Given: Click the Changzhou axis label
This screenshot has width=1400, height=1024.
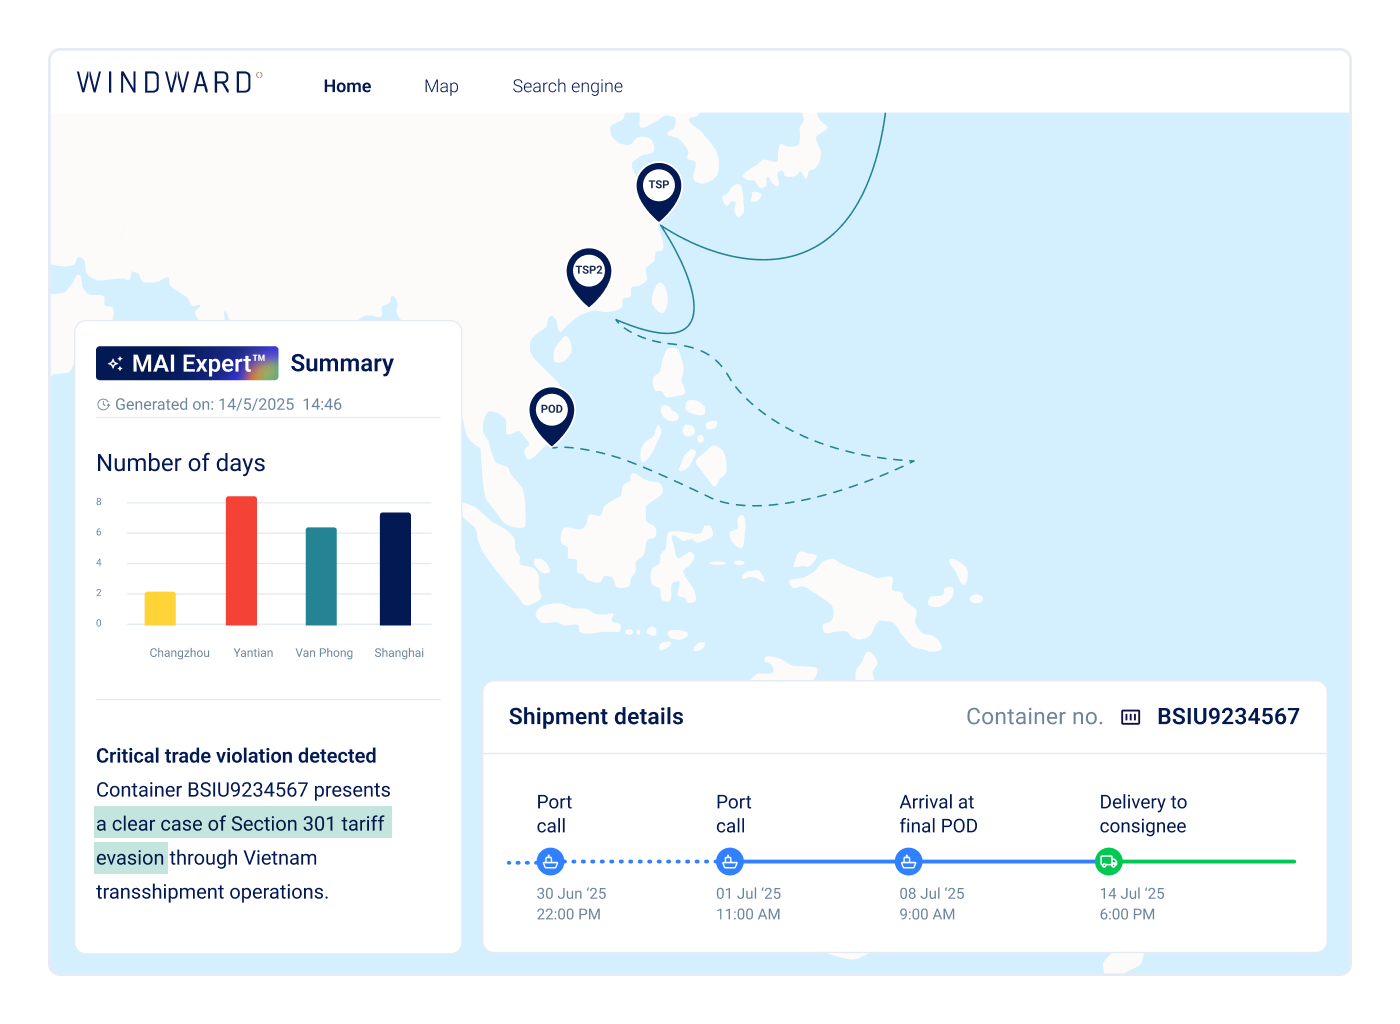Looking at the screenshot, I should pos(180,653).
